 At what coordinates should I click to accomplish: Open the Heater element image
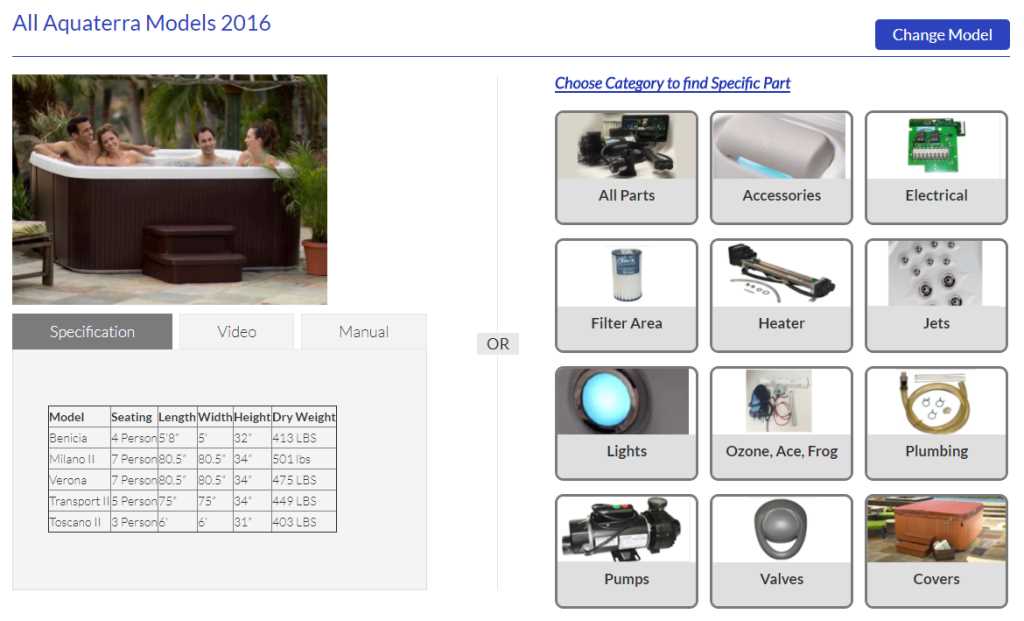tap(781, 274)
